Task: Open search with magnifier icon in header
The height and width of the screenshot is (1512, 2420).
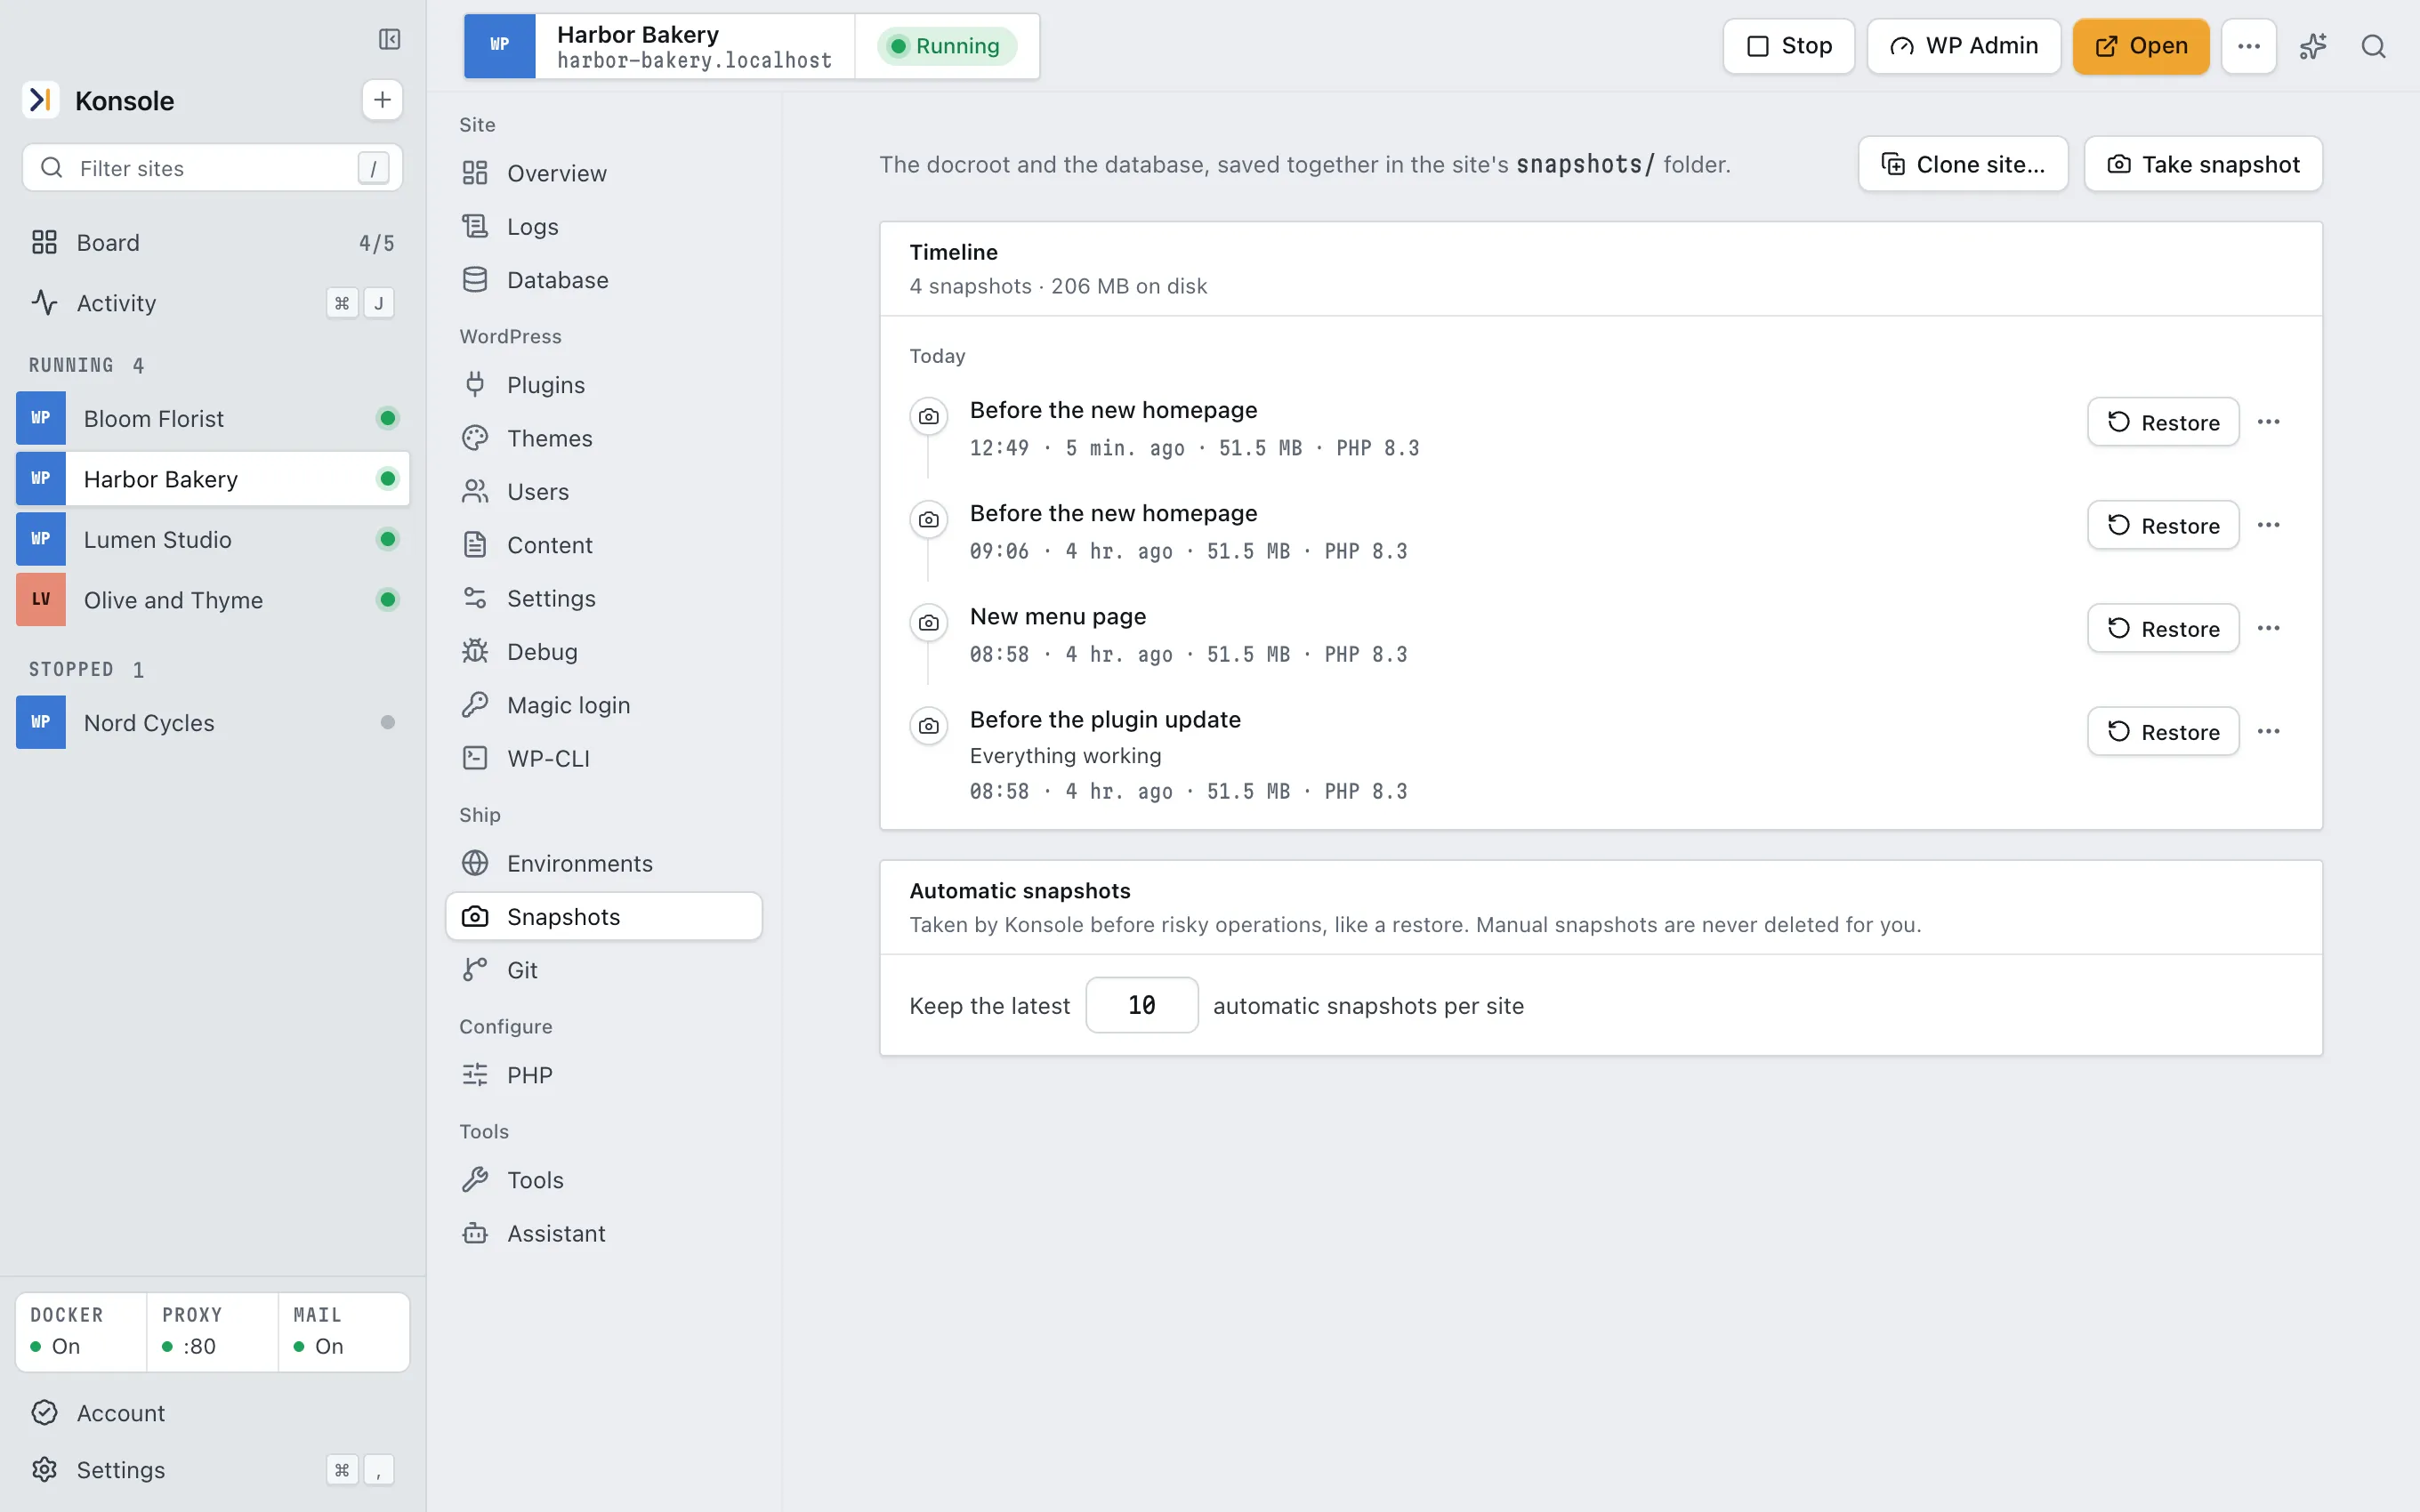Action: pyautogui.click(x=2373, y=46)
